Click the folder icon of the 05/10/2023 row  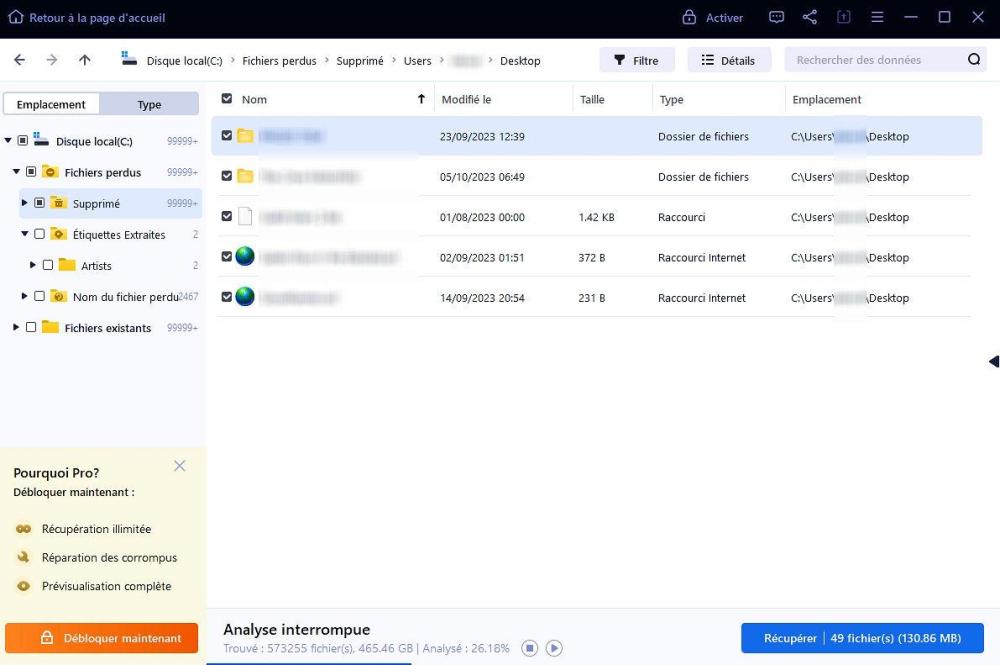[x=245, y=176]
